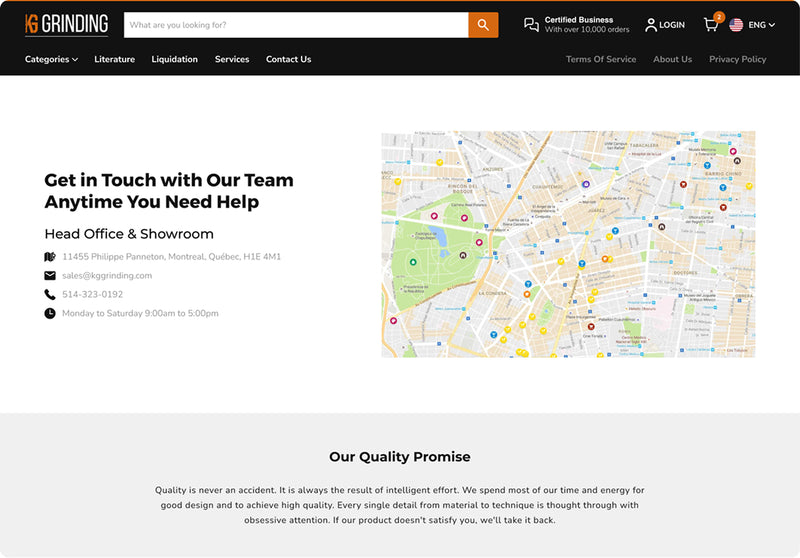Click the user Login icon
This screenshot has width=800, height=558.
pyautogui.click(x=651, y=25)
